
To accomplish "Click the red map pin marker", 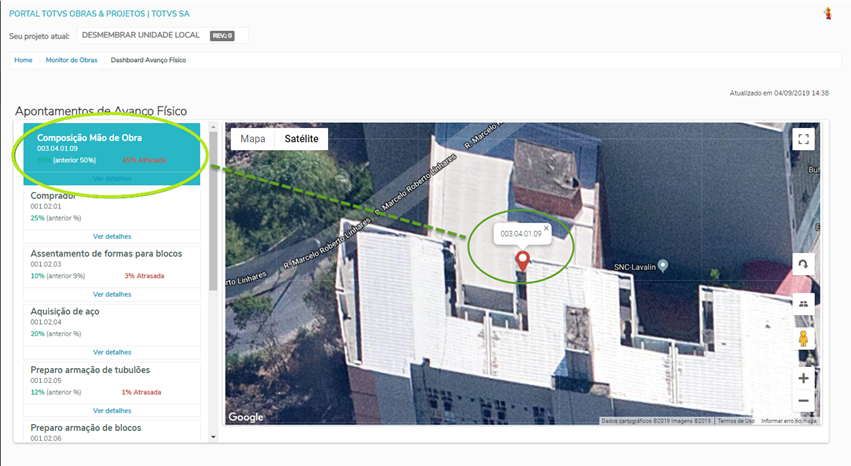I will click(522, 261).
